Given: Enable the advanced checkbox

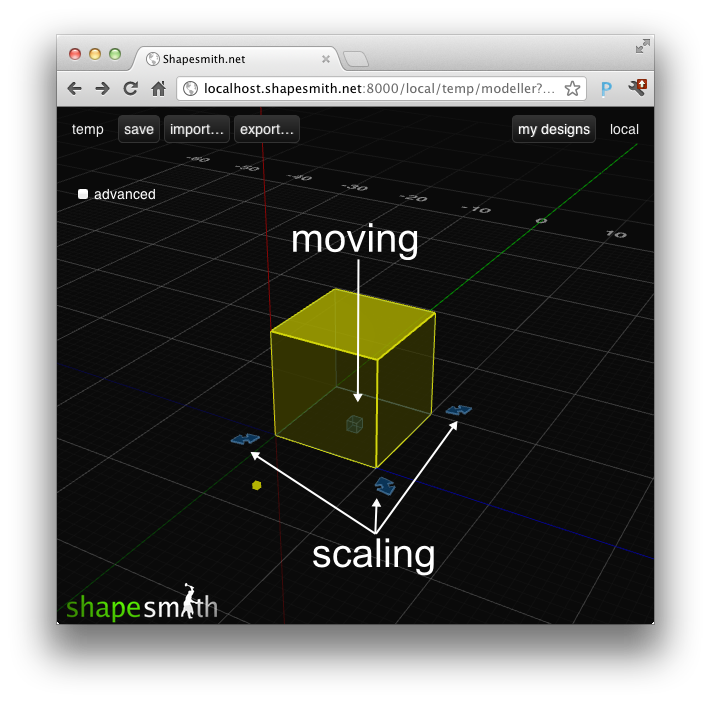Looking at the screenshot, I should point(84,194).
